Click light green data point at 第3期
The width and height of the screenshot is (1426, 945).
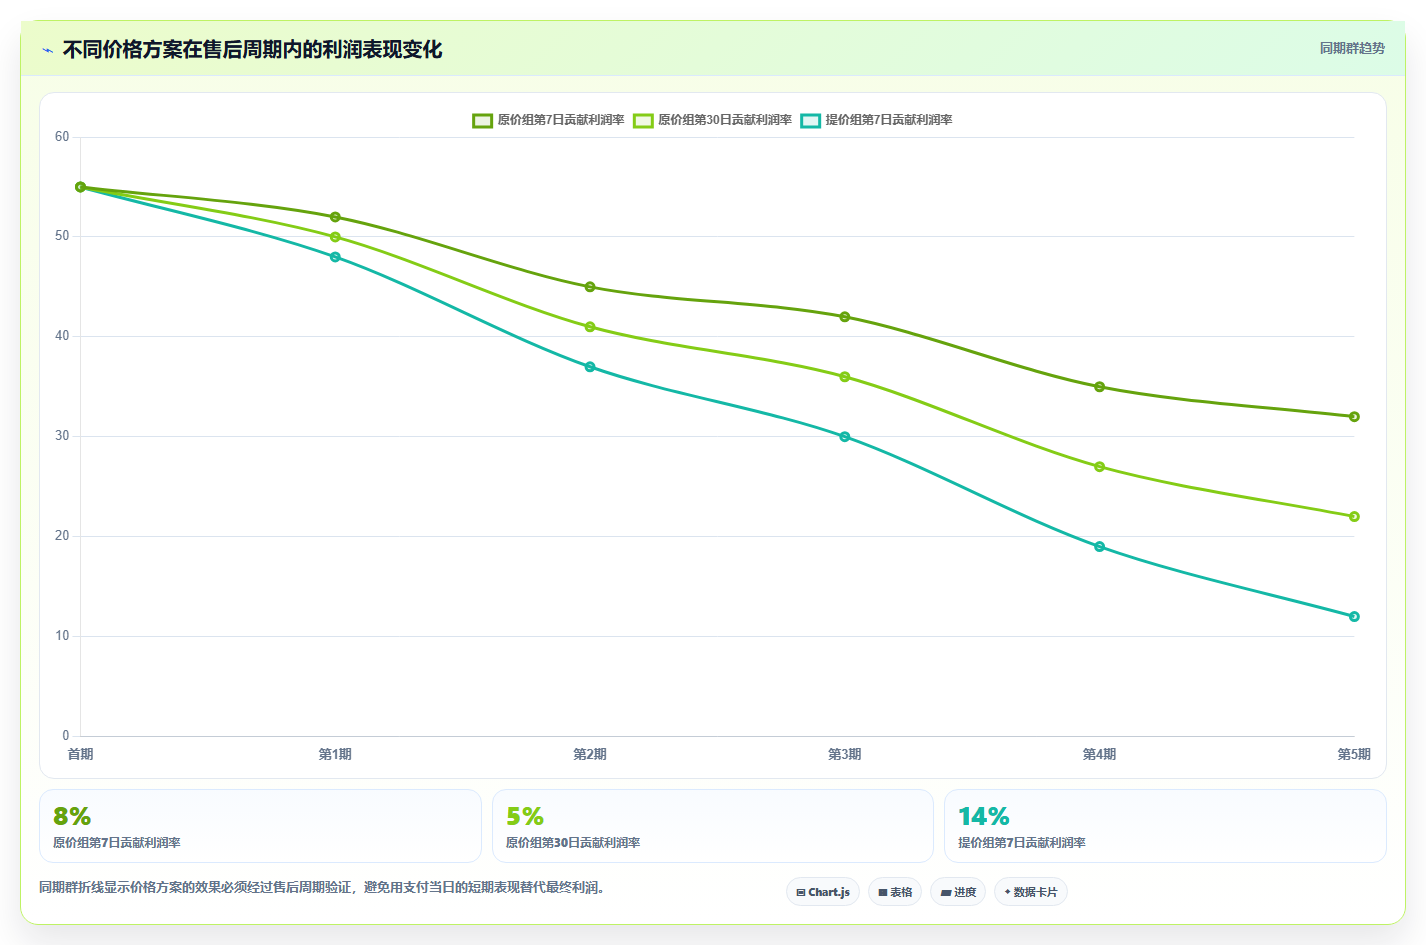pyautogui.click(x=845, y=377)
